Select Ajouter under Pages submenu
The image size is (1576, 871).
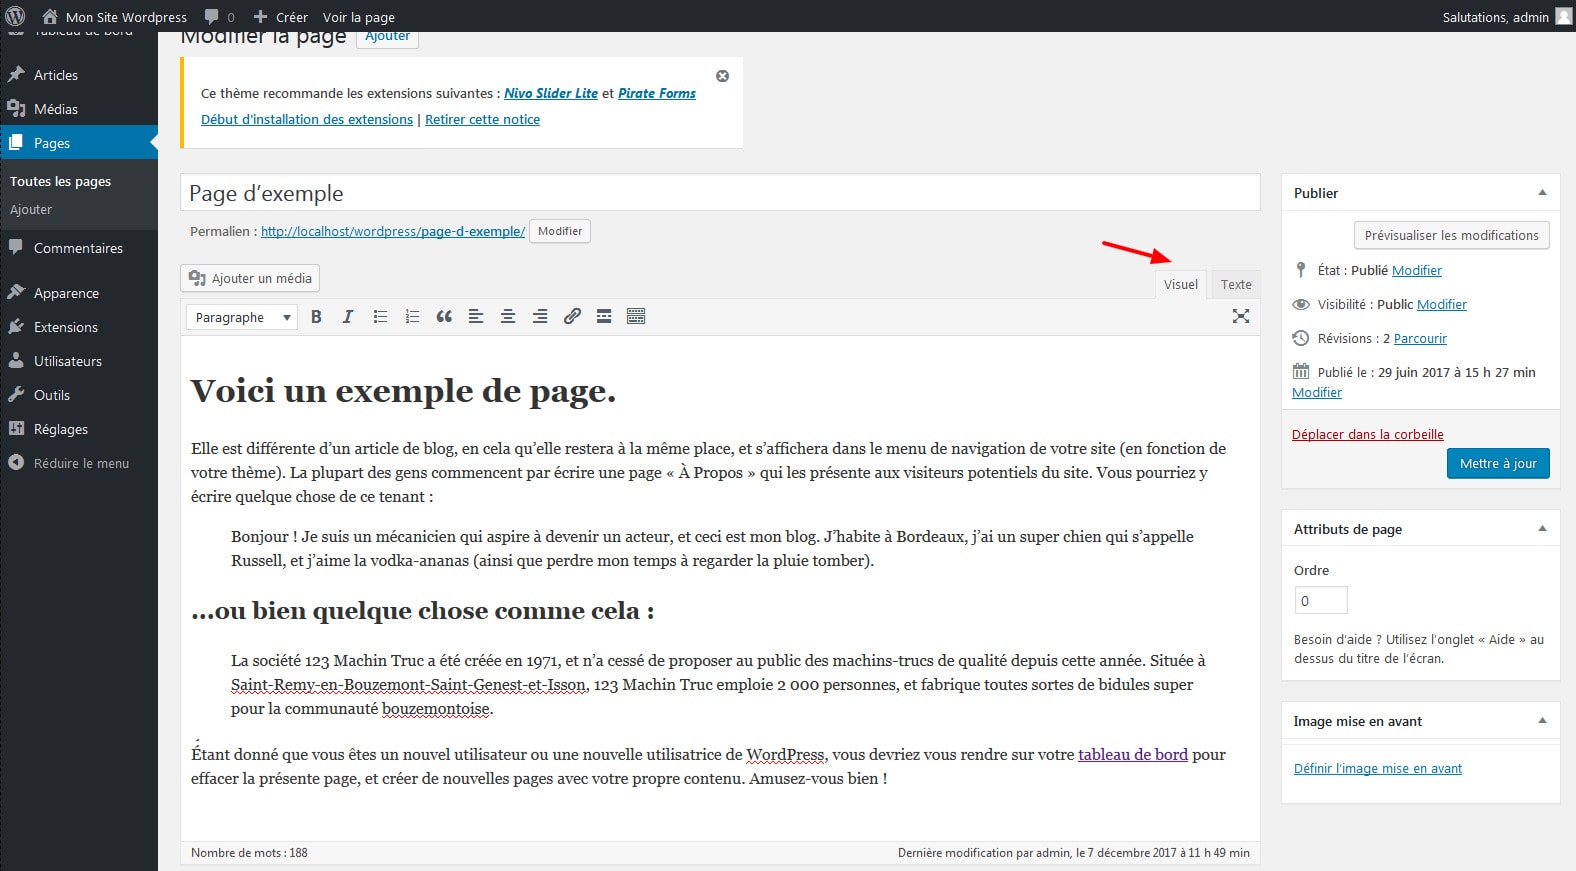pyautogui.click(x=31, y=209)
